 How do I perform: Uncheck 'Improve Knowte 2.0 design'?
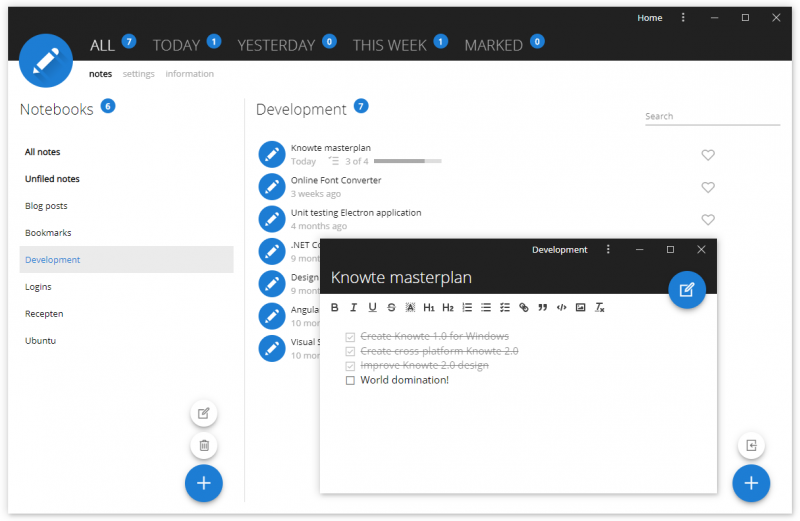pos(350,366)
